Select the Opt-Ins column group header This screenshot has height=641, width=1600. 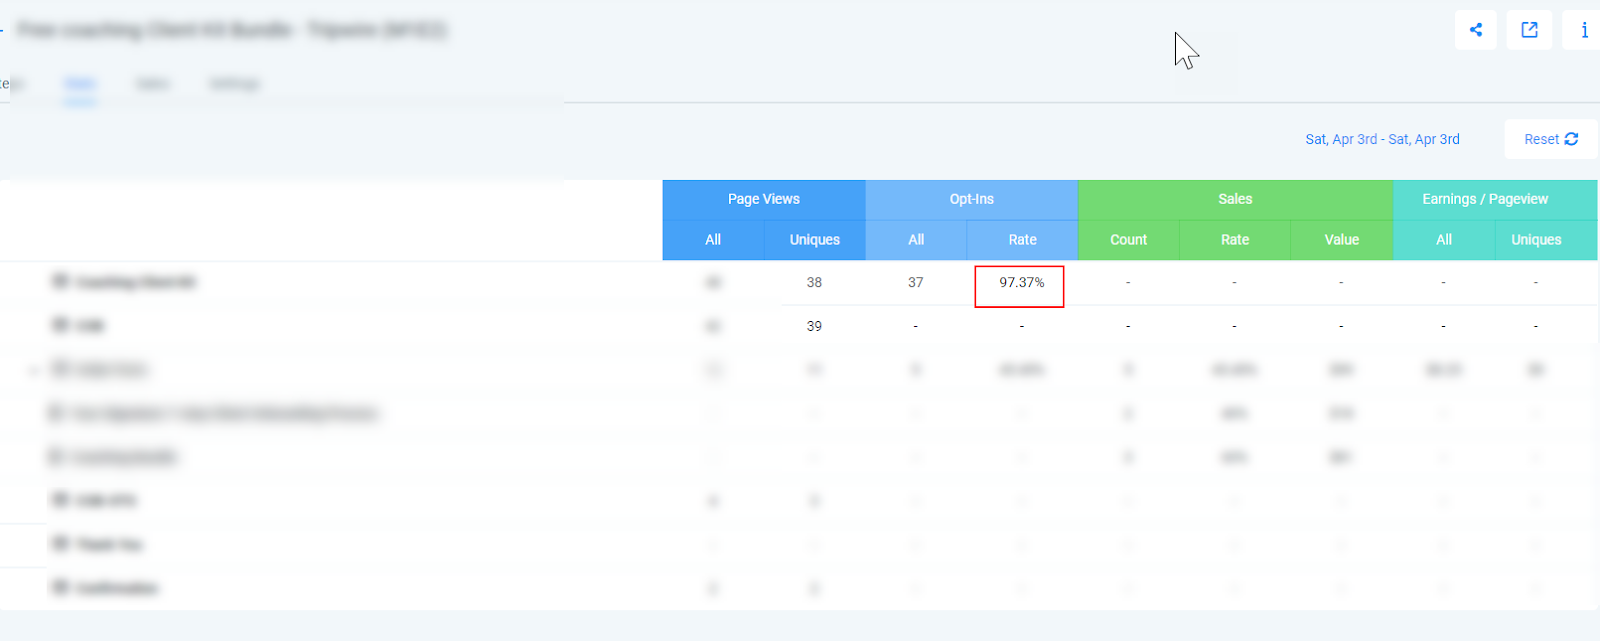[972, 199]
